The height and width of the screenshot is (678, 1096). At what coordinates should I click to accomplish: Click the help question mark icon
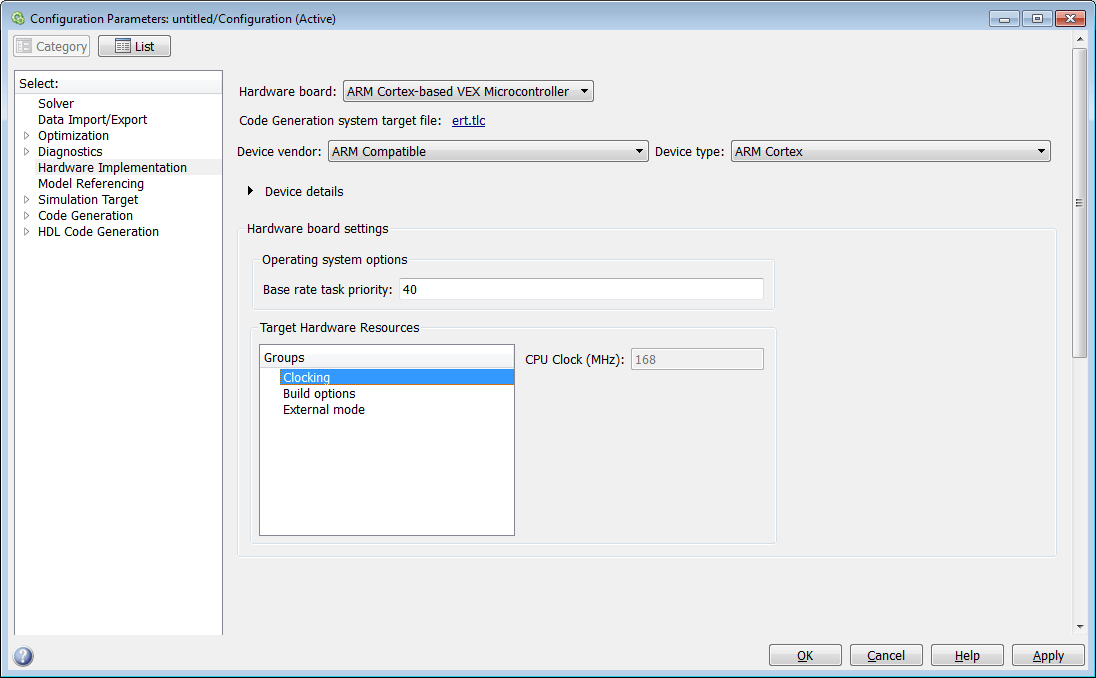coord(22,656)
